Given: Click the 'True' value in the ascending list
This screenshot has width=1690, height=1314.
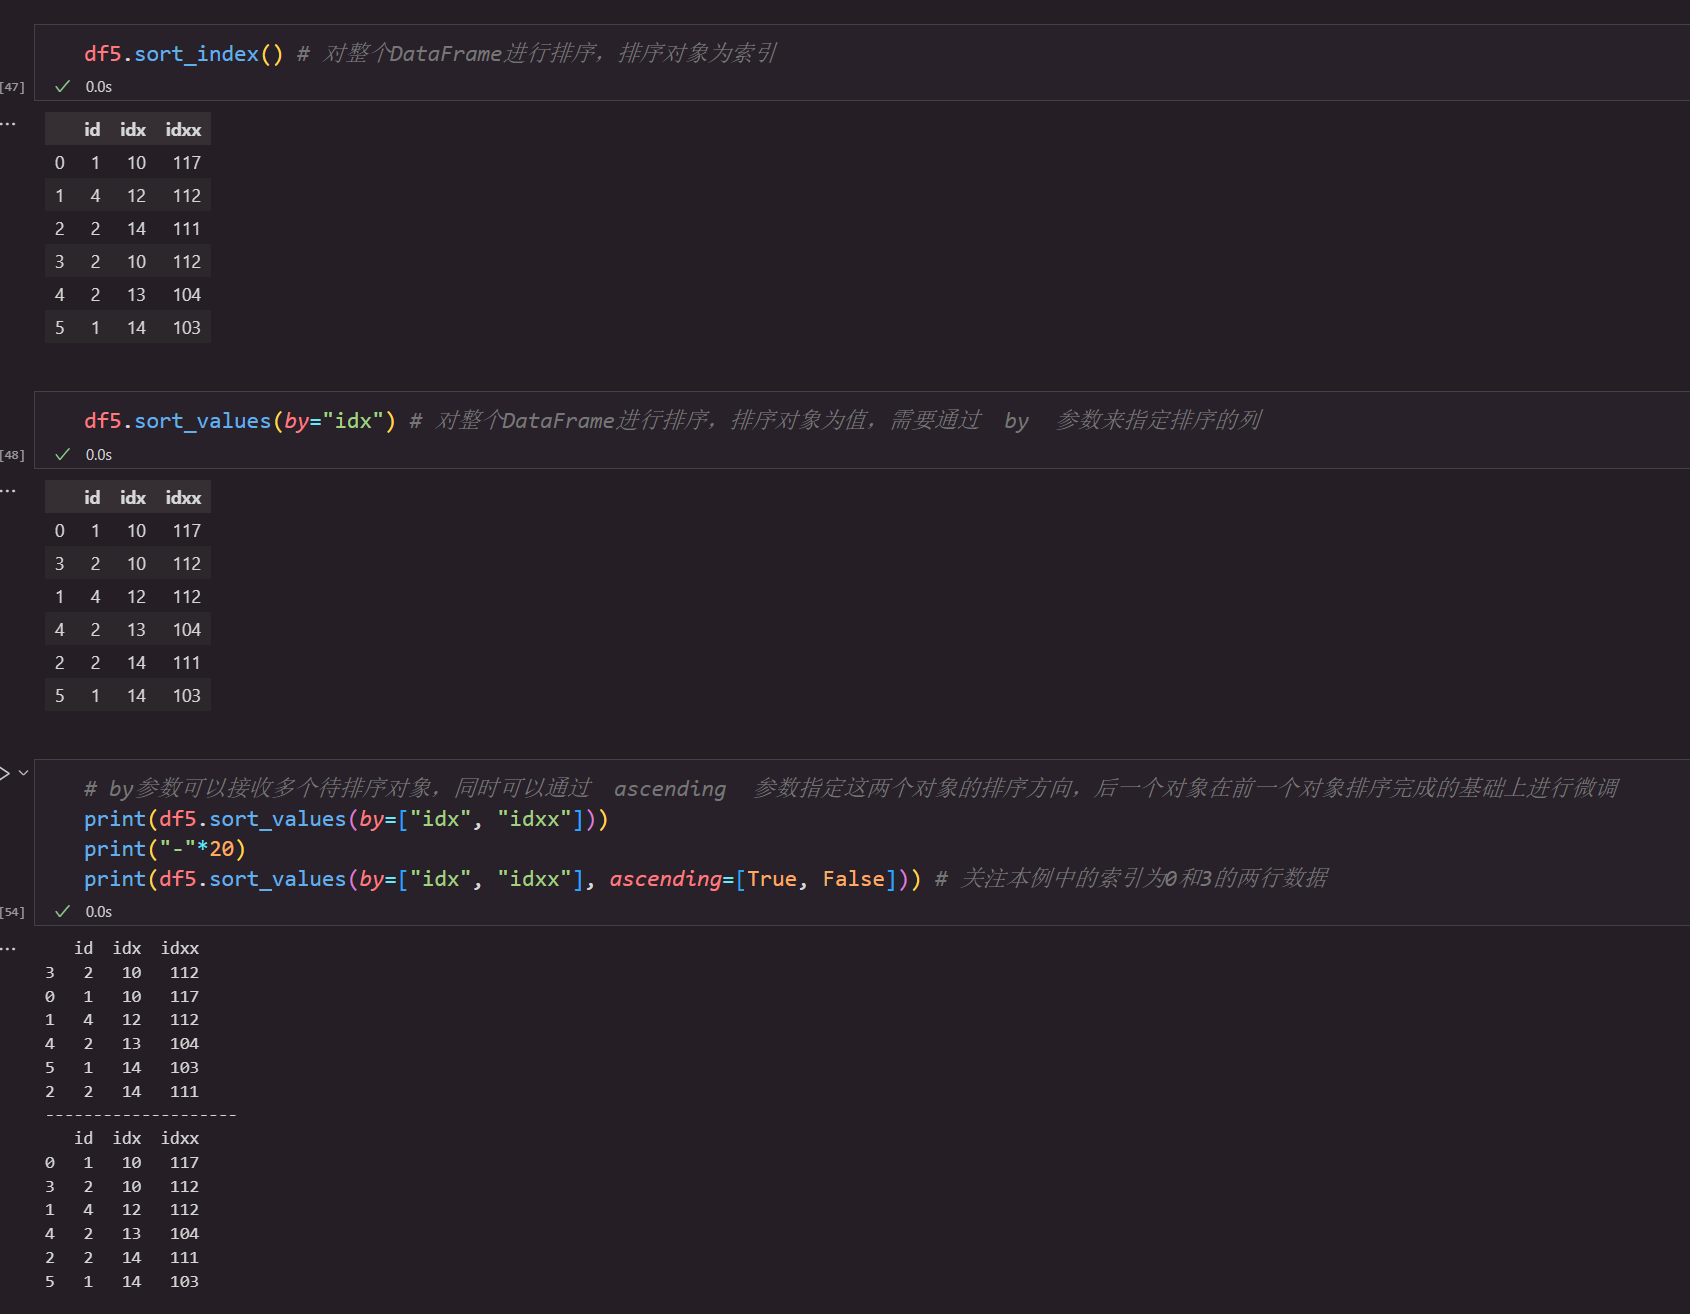Looking at the screenshot, I should 772,879.
